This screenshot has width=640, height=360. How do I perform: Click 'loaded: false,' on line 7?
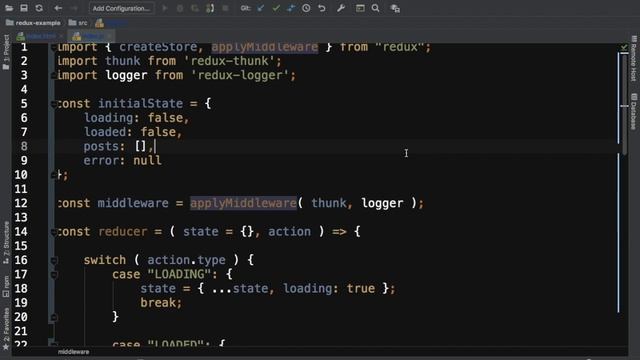(133, 132)
